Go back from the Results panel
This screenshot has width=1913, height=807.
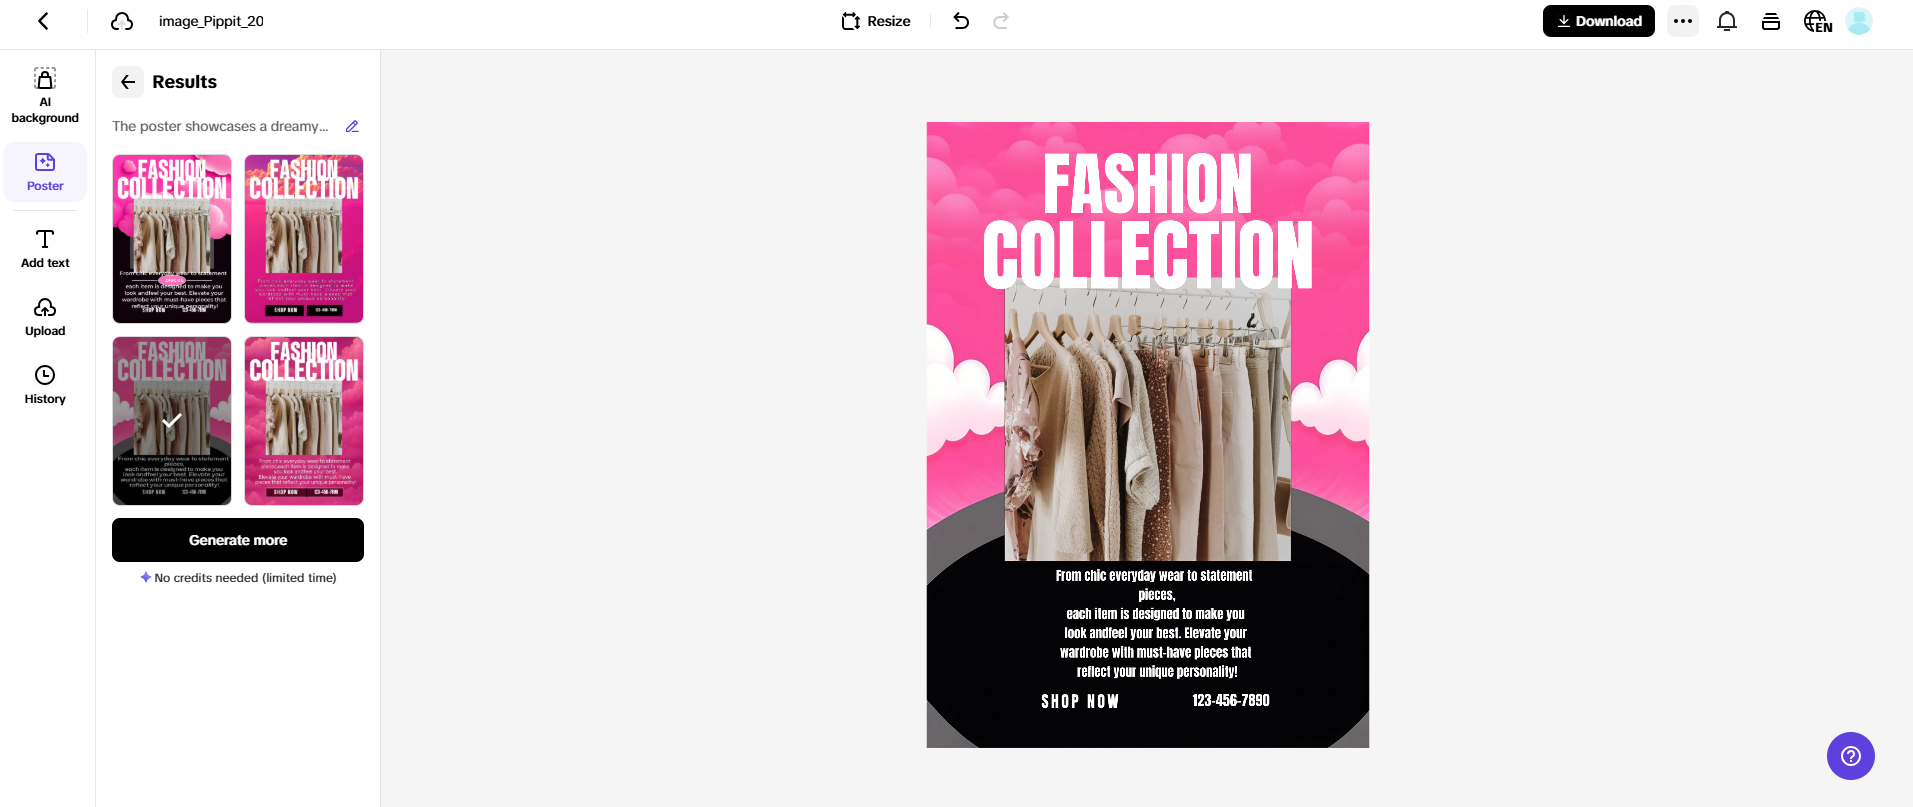tap(128, 82)
